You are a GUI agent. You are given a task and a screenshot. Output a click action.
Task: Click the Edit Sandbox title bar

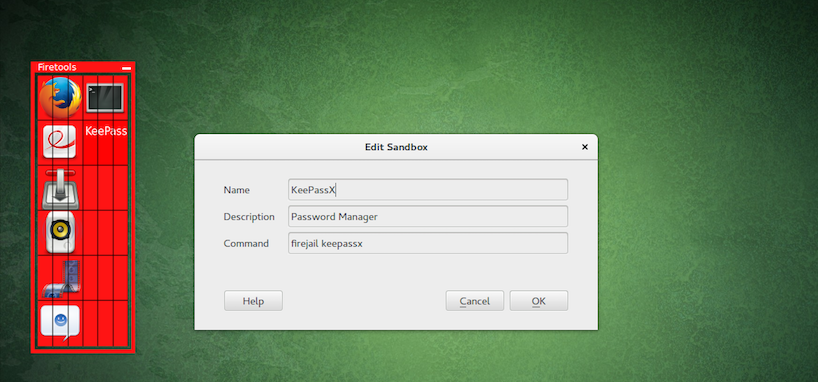click(396, 147)
